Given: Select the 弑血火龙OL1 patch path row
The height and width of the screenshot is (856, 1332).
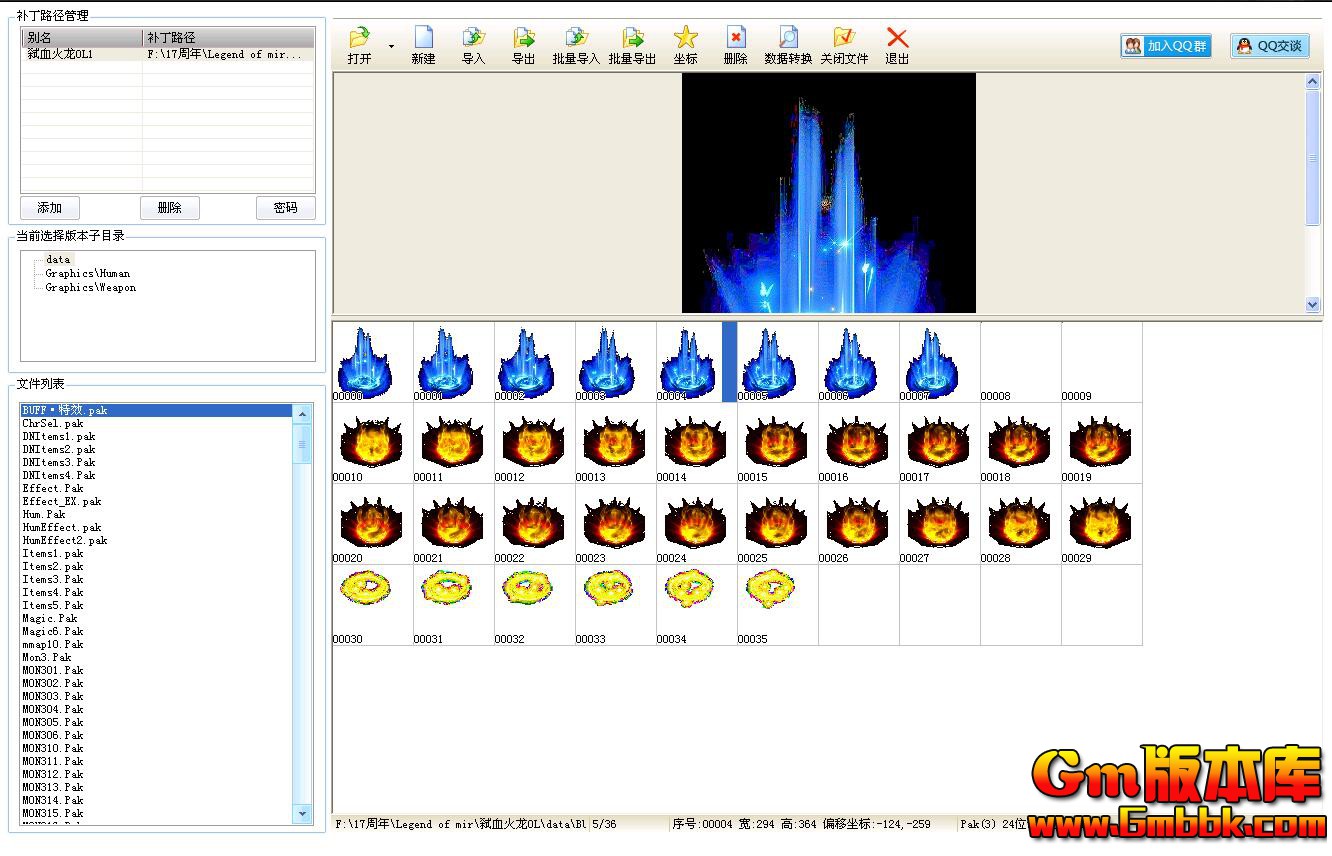Looking at the screenshot, I should tap(168, 55).
